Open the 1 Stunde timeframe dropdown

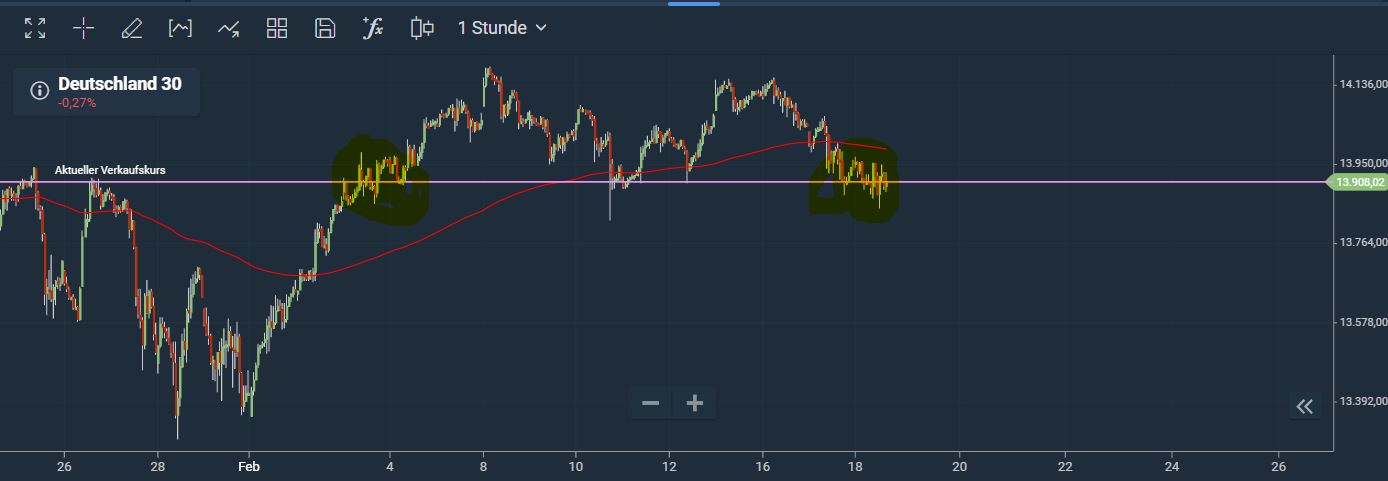[x=502, y=28]
